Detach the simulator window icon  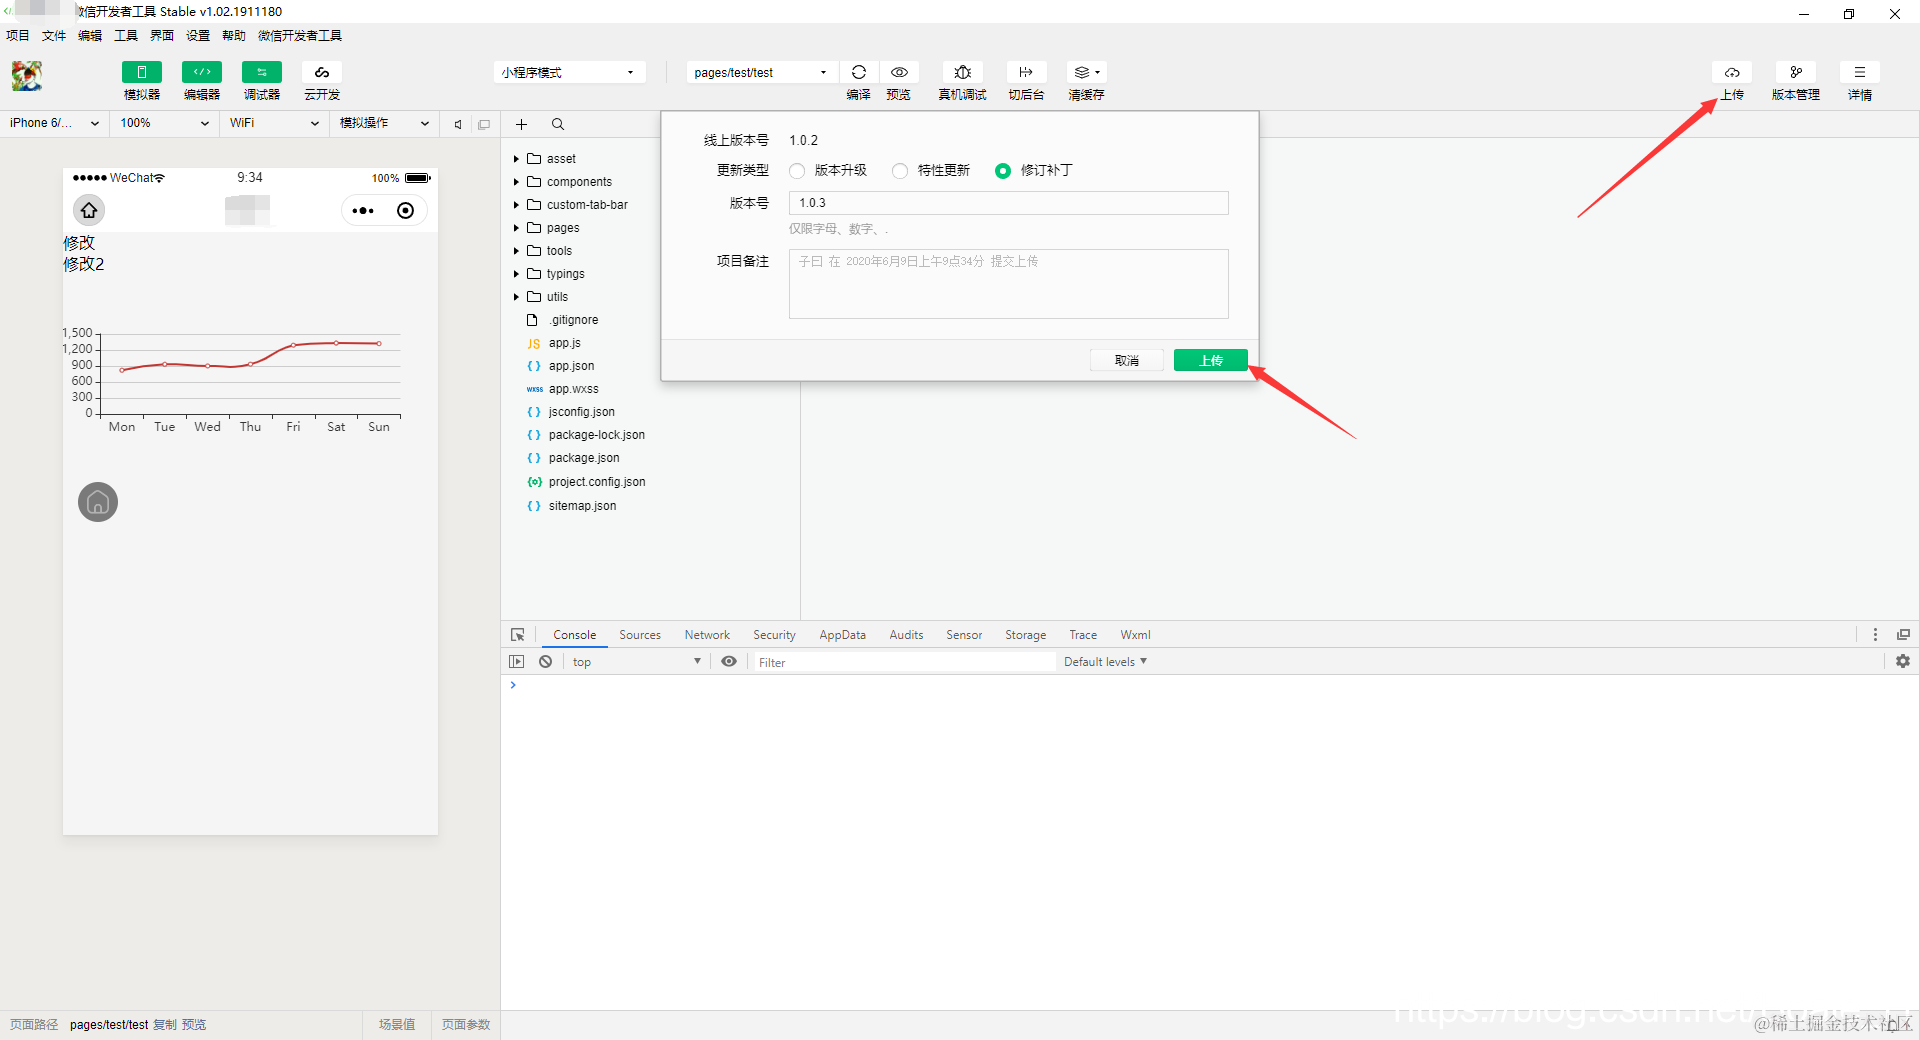pos(484,124)
